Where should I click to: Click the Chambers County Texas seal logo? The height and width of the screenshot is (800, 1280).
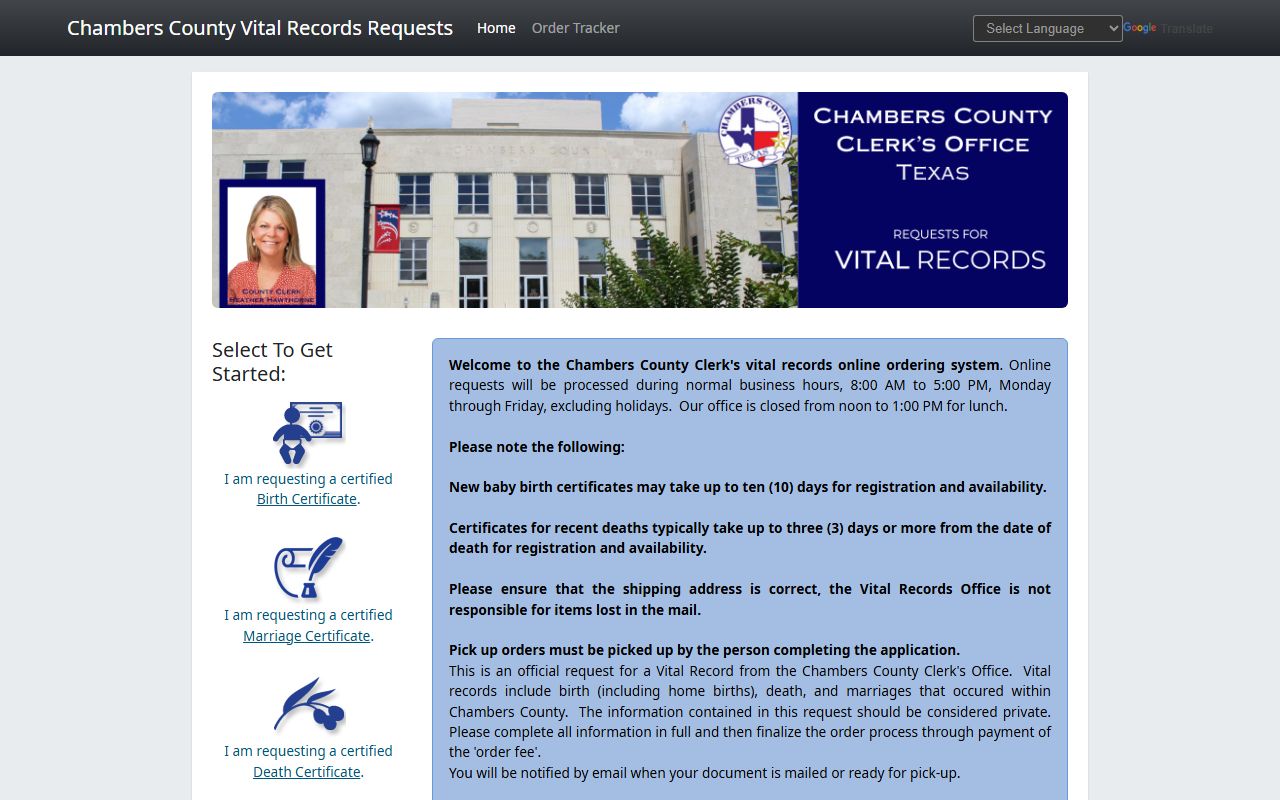[x=756, y=132]
